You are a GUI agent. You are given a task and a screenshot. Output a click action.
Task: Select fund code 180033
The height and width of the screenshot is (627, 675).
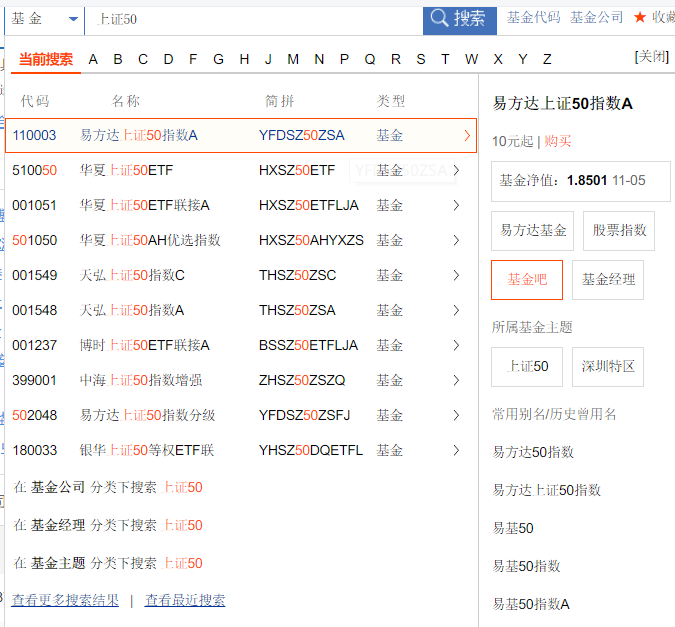[34, 450]
